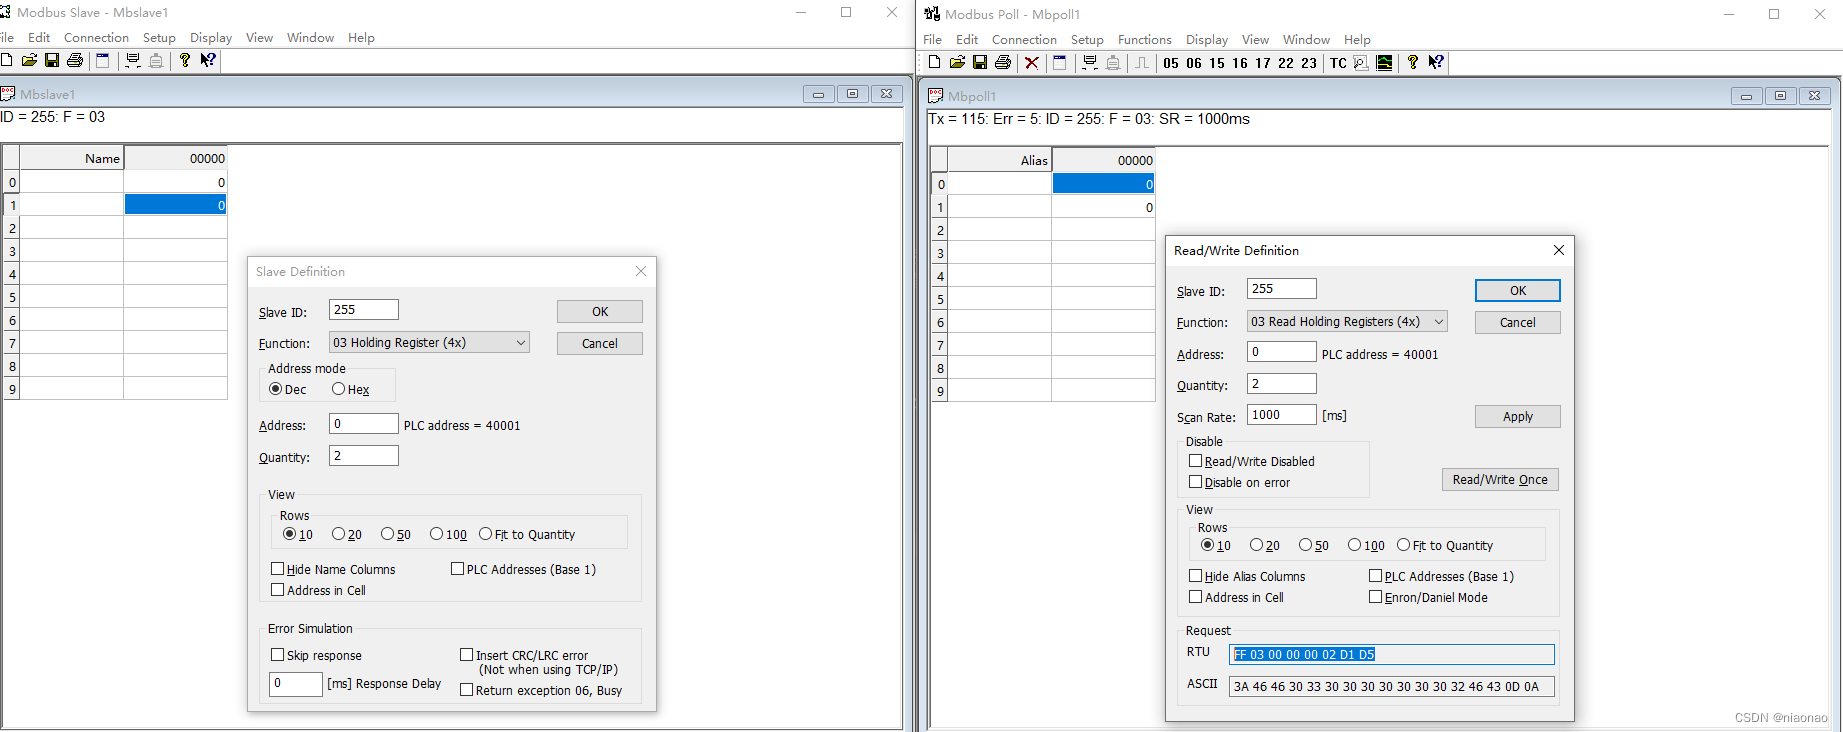Click function 23 read/write registers icon
The height and width of the screenshot is (732, 1843).
(1309, 63)
